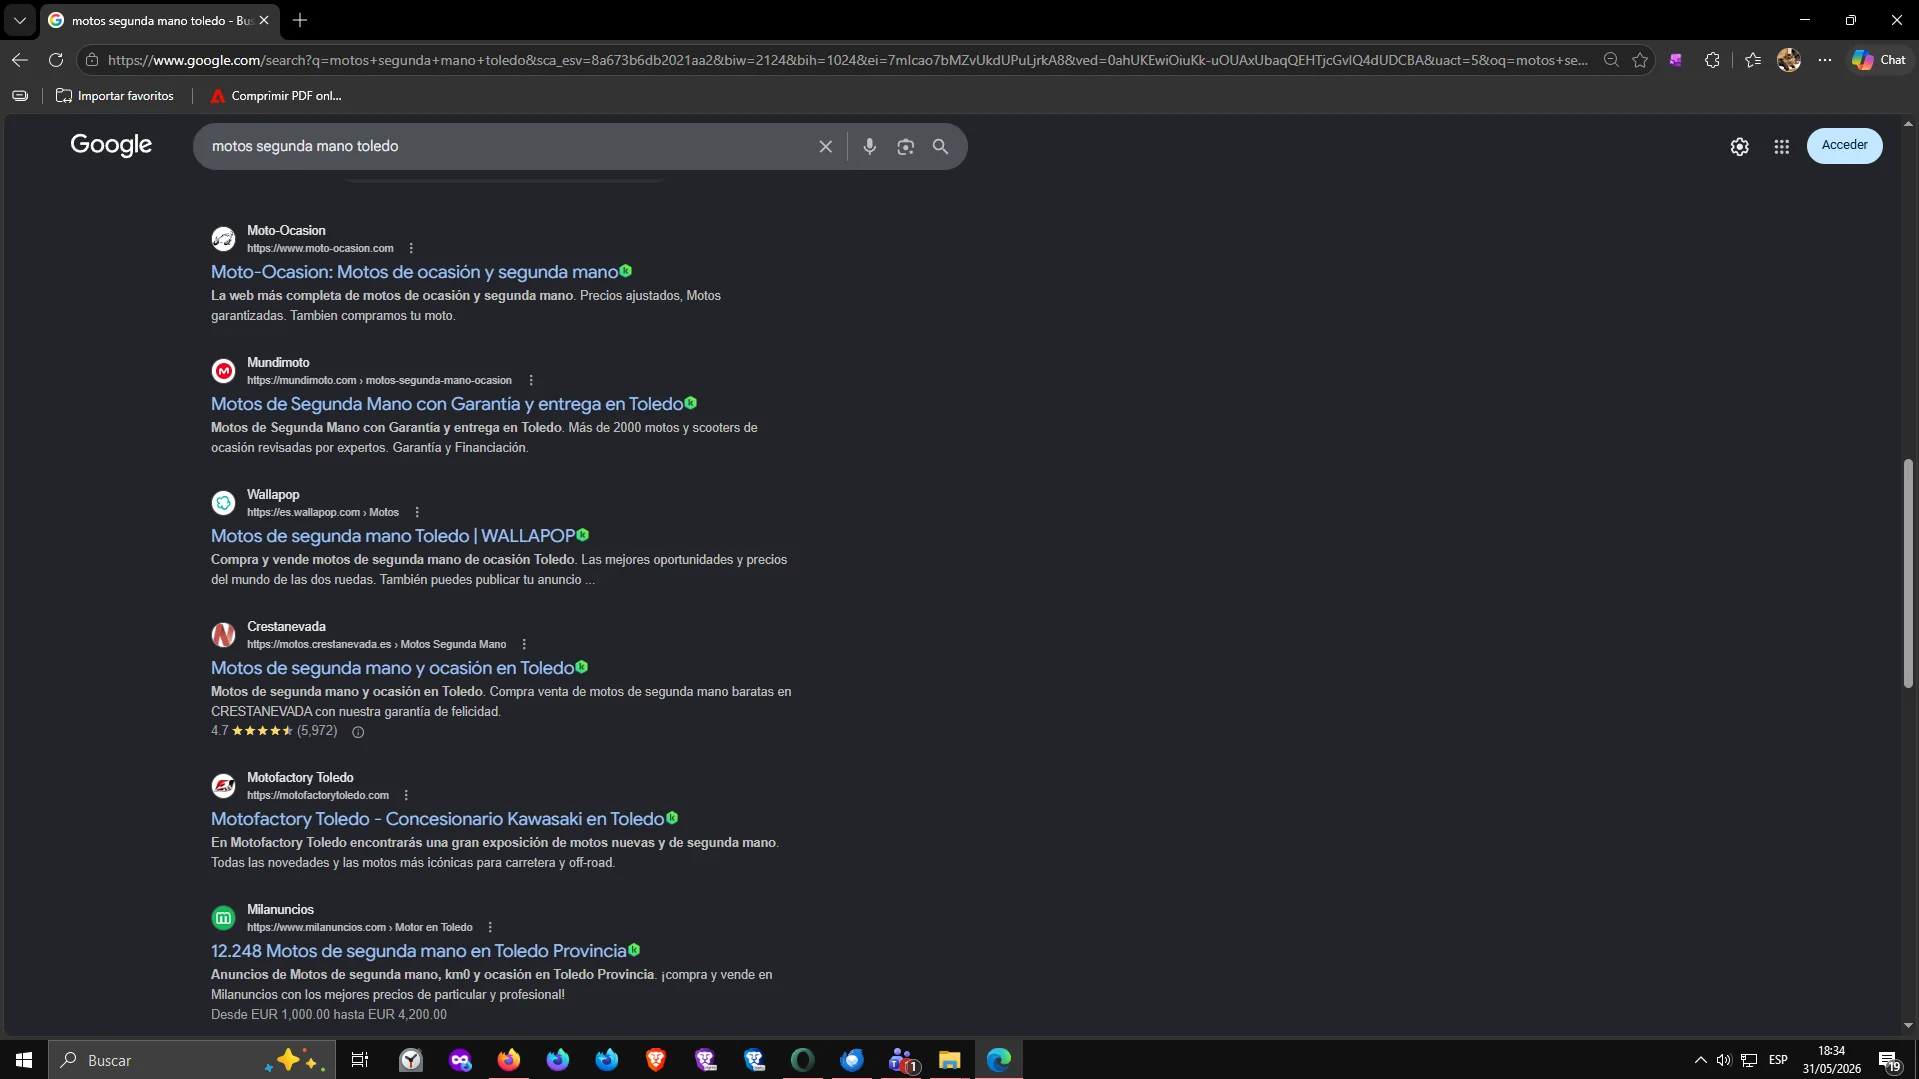
Task: Go to Google home via the logo
Action: click(111, 145)
